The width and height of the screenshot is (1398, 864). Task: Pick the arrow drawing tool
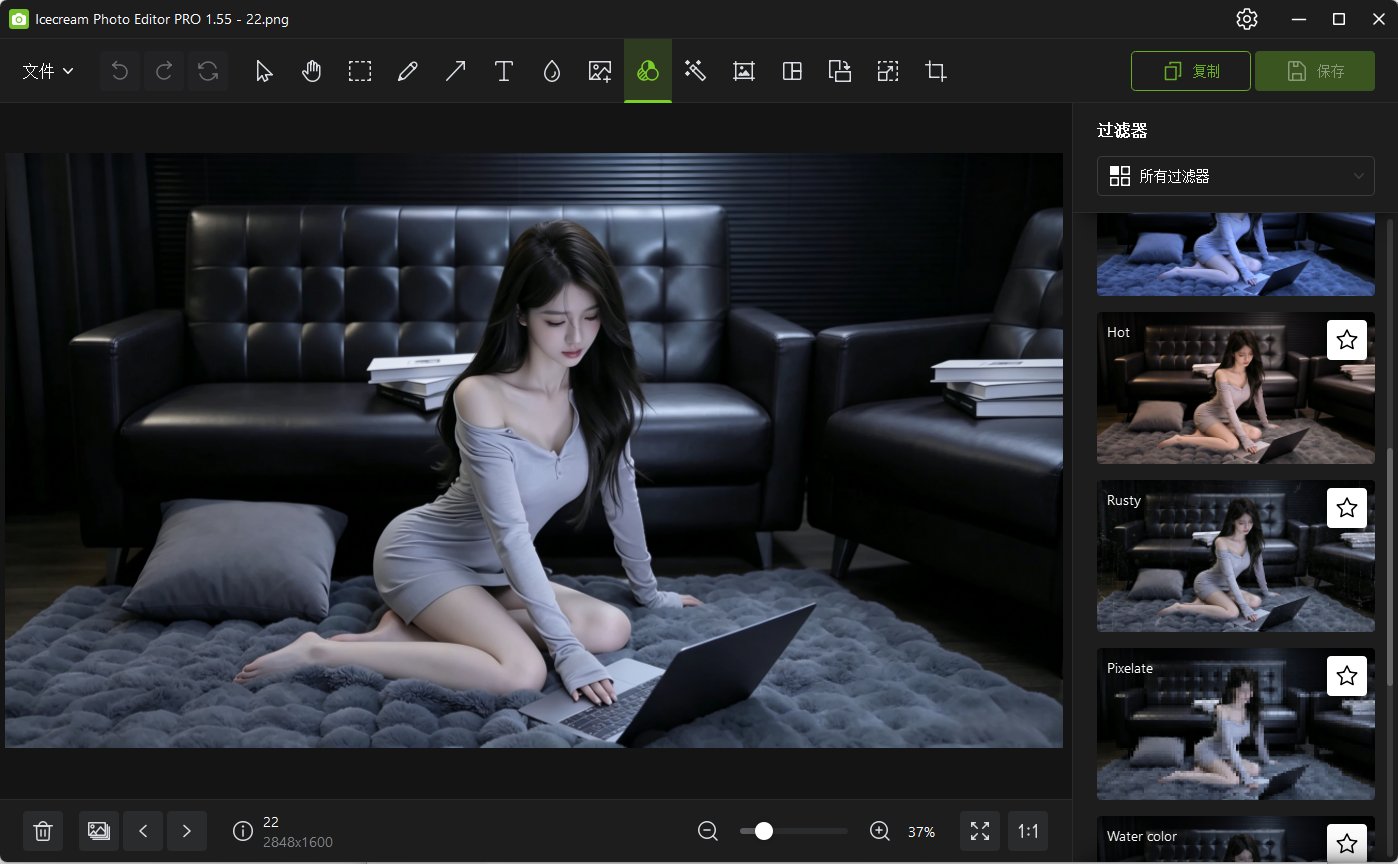pyautogui.click(x=455, y=71)
